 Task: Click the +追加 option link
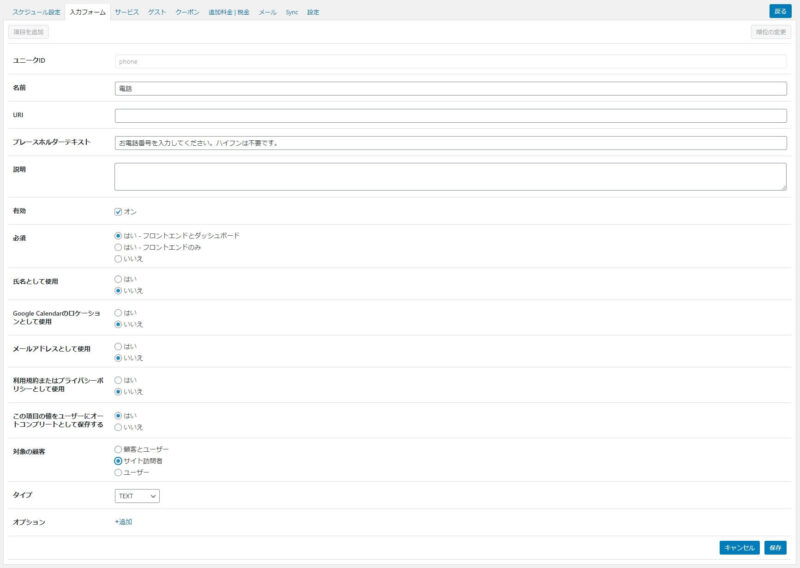point(123,522)
